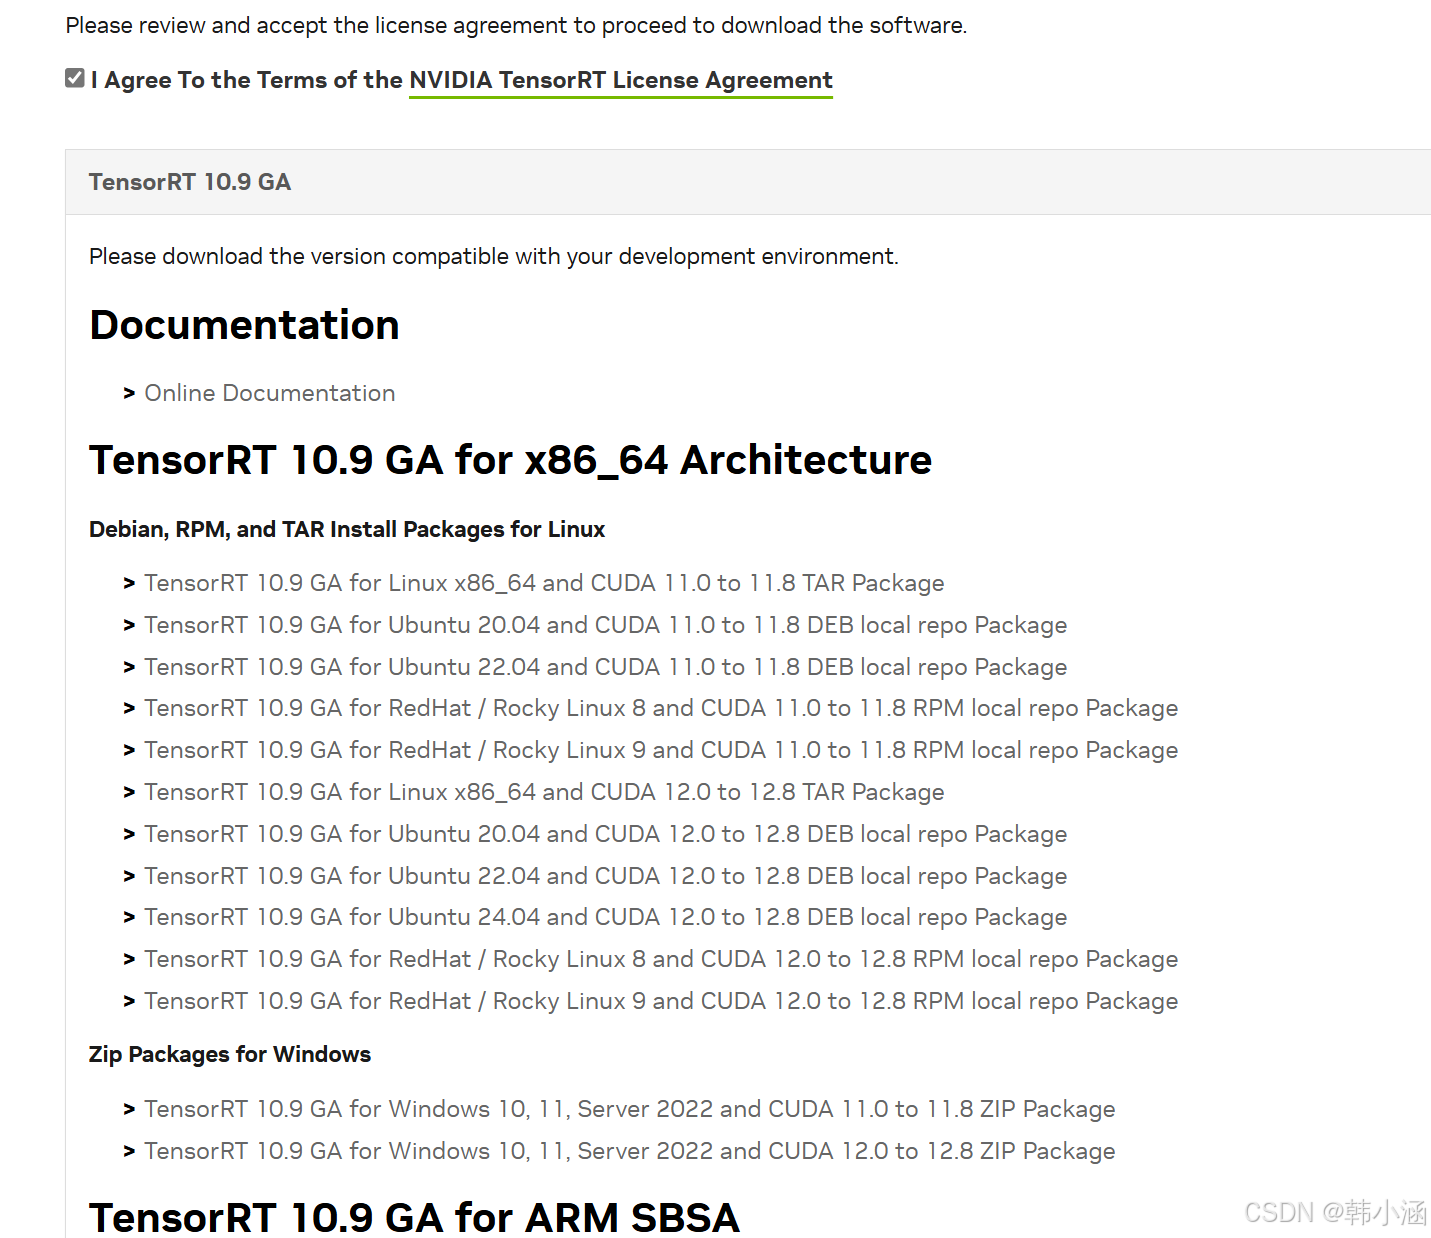Download Rocky Linux 8 CUDA 11.0 to 11.8 RPM package
The image size is (1431, 1238).
[x=661, y=708]
